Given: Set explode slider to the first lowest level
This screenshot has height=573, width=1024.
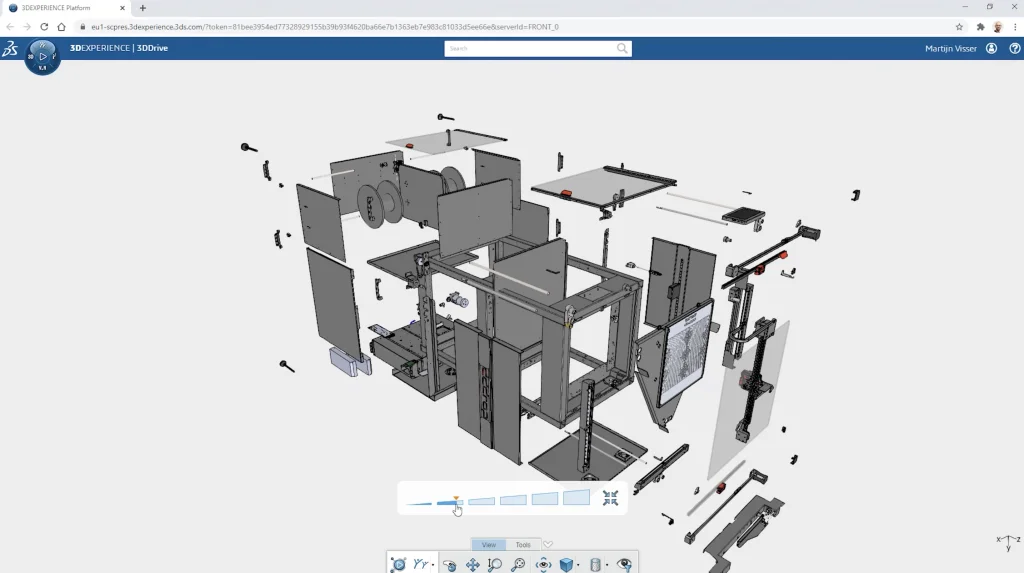Looking at the screenshot, I should pos(419,503).
